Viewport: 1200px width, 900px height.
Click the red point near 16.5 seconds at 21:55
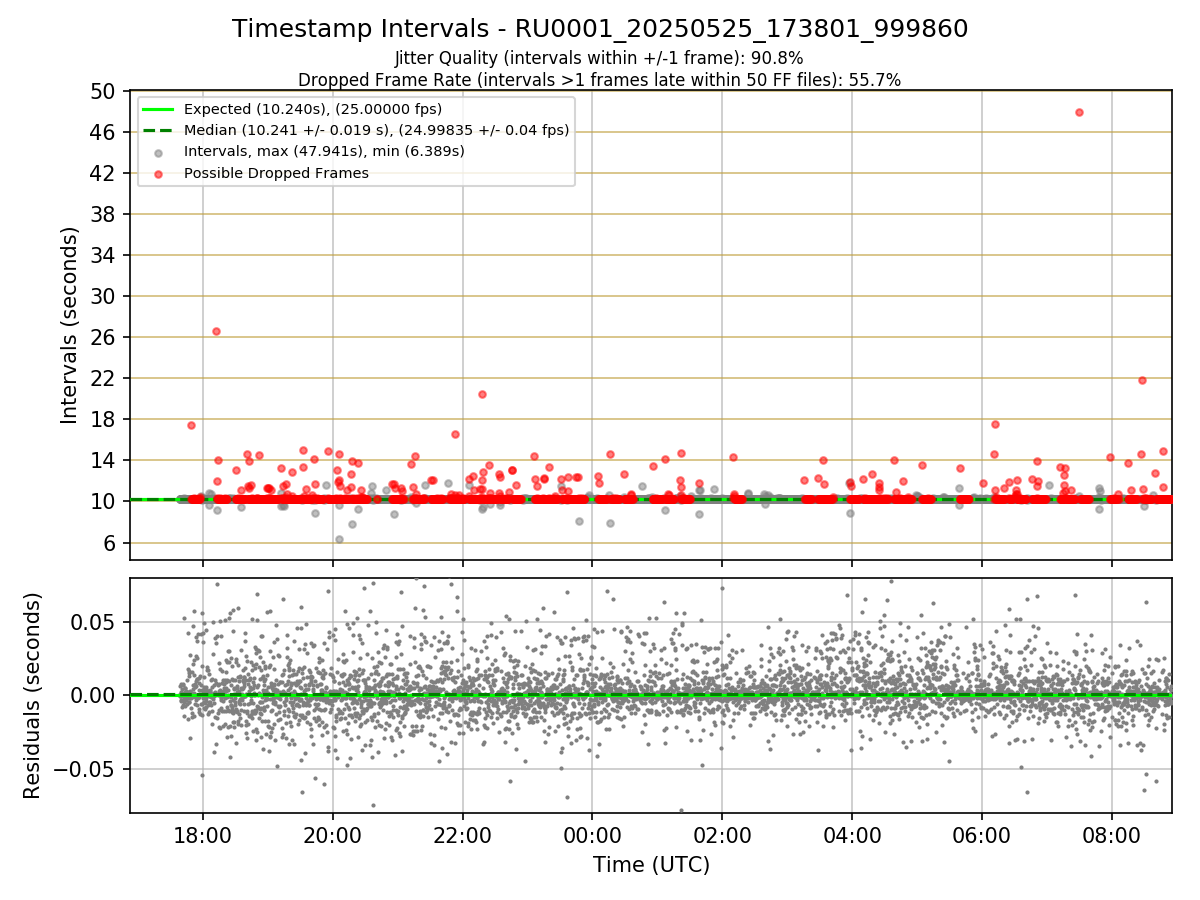(x=455, y=434)
